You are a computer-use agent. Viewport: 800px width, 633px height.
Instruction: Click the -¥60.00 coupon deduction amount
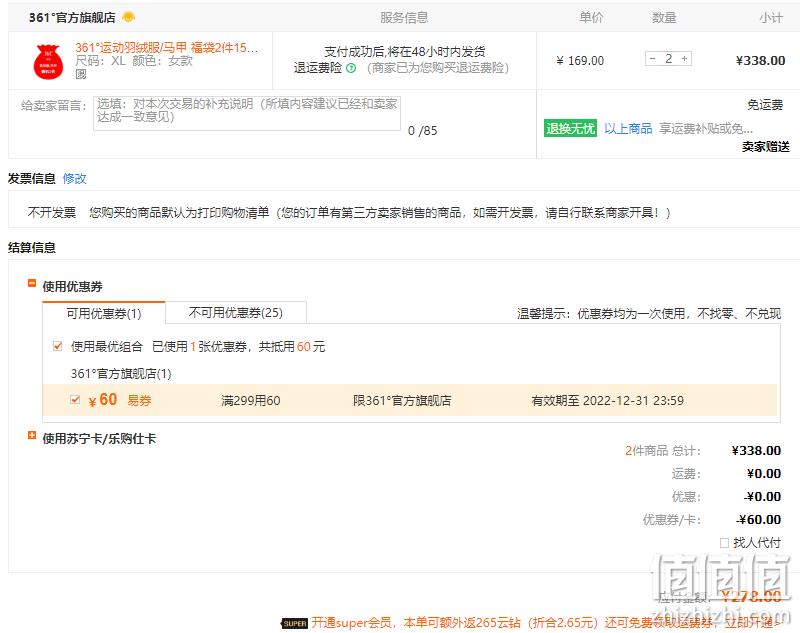point(759,520)
